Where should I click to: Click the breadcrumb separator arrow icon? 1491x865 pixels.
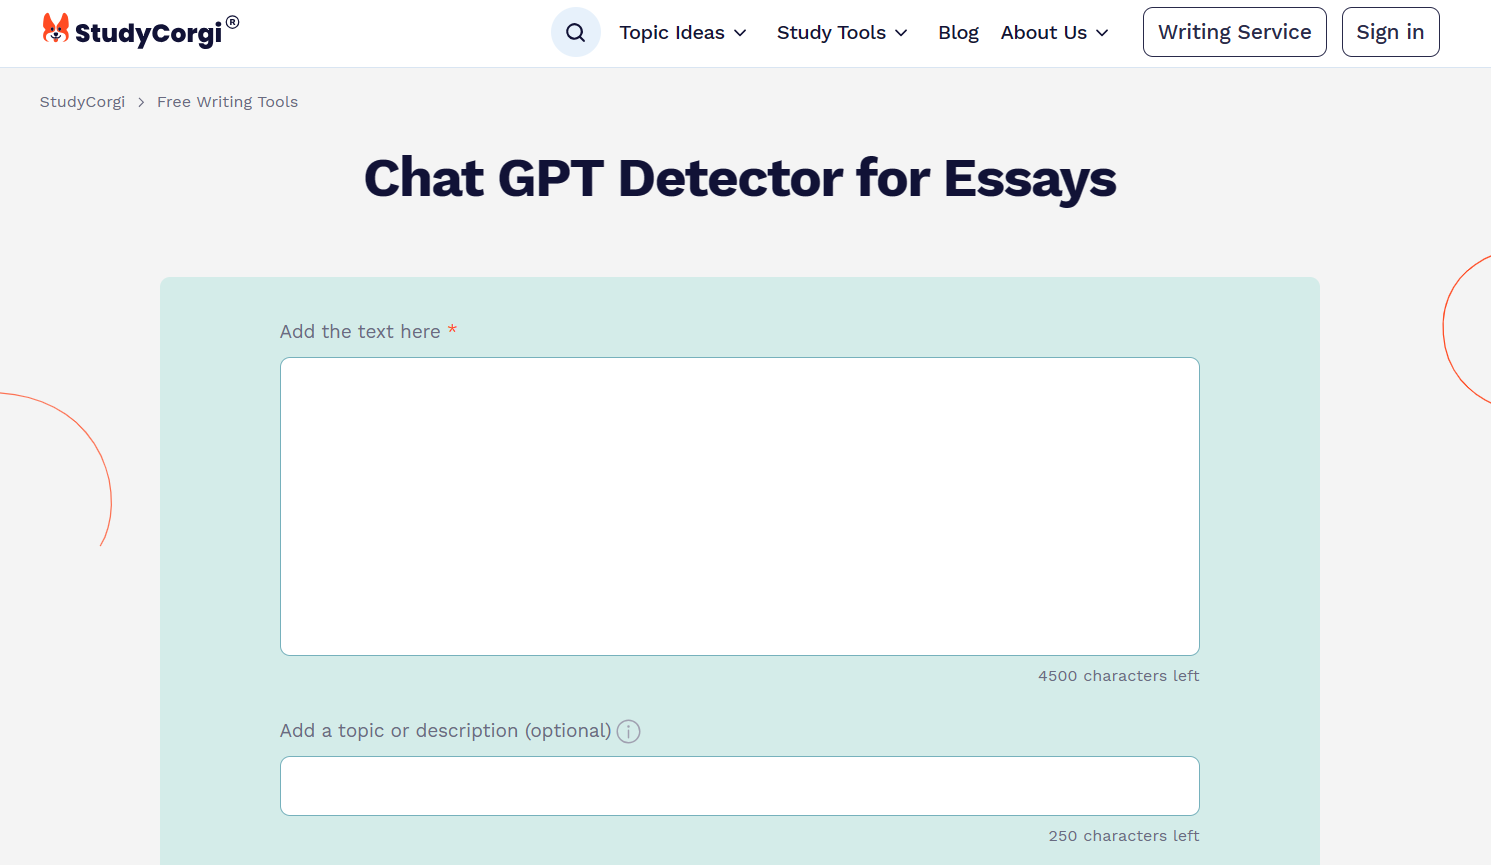(x=141, y=102)
